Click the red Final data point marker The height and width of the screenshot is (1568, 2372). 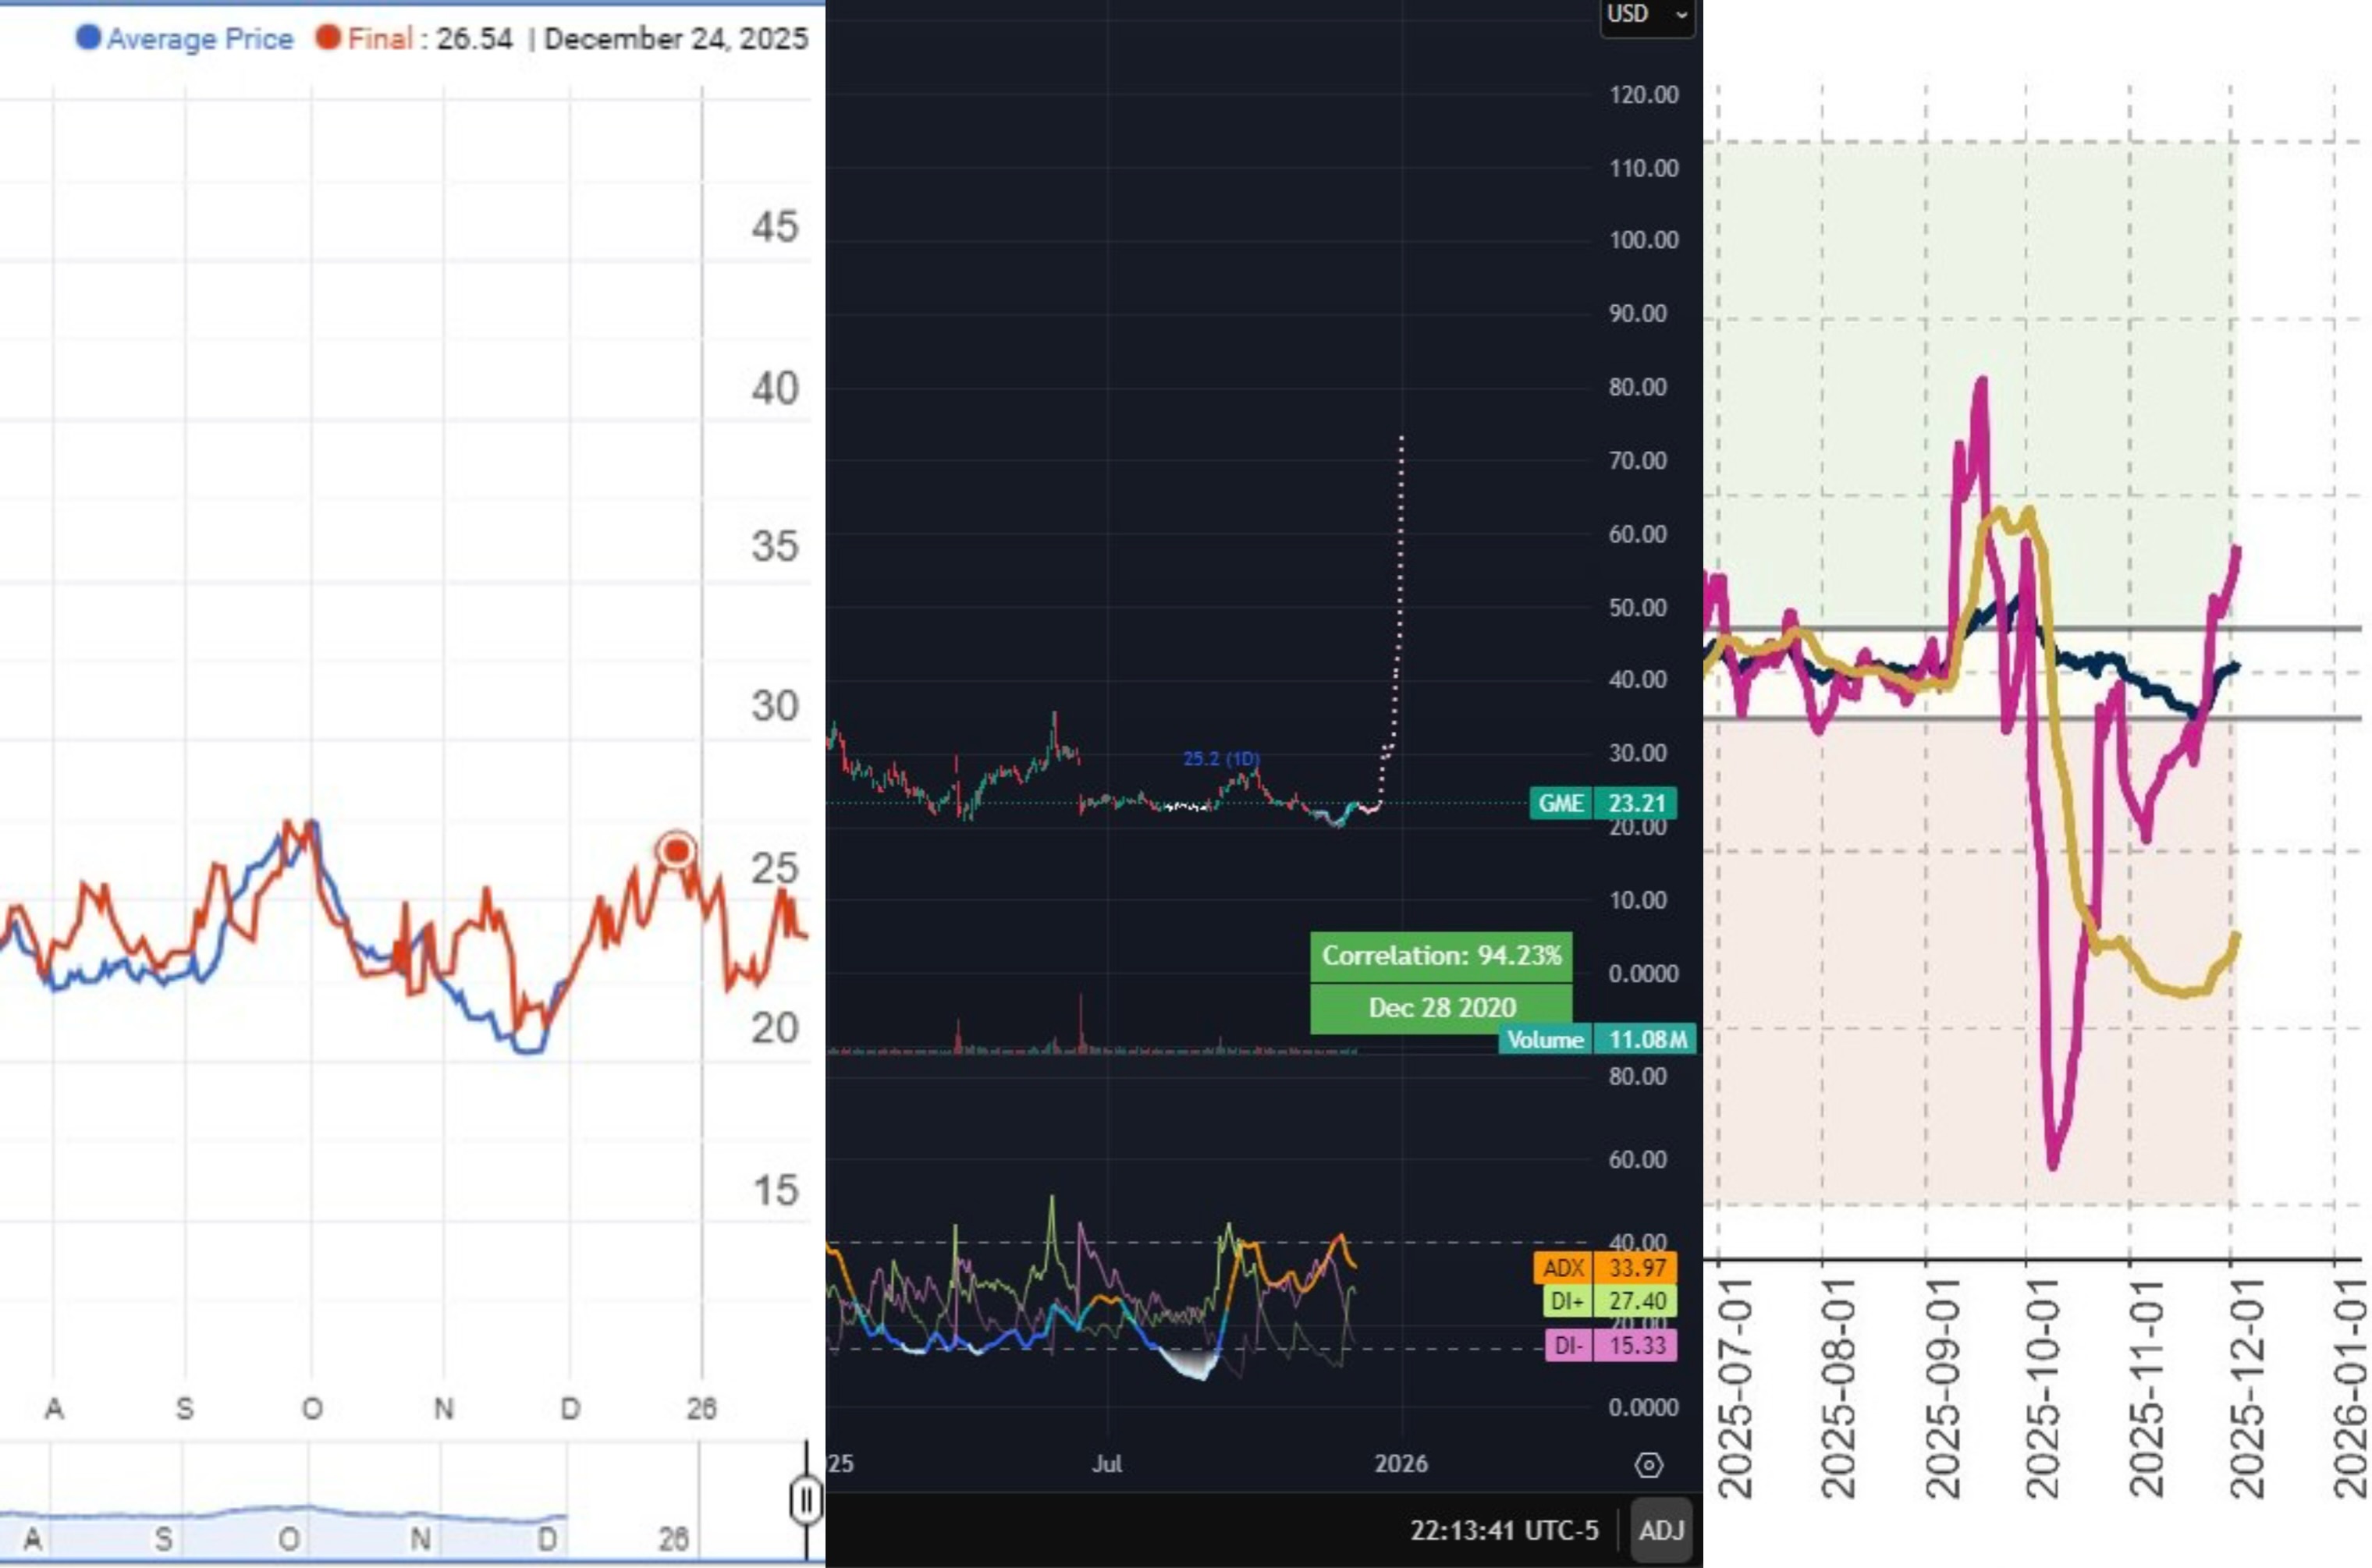point(677,851)
